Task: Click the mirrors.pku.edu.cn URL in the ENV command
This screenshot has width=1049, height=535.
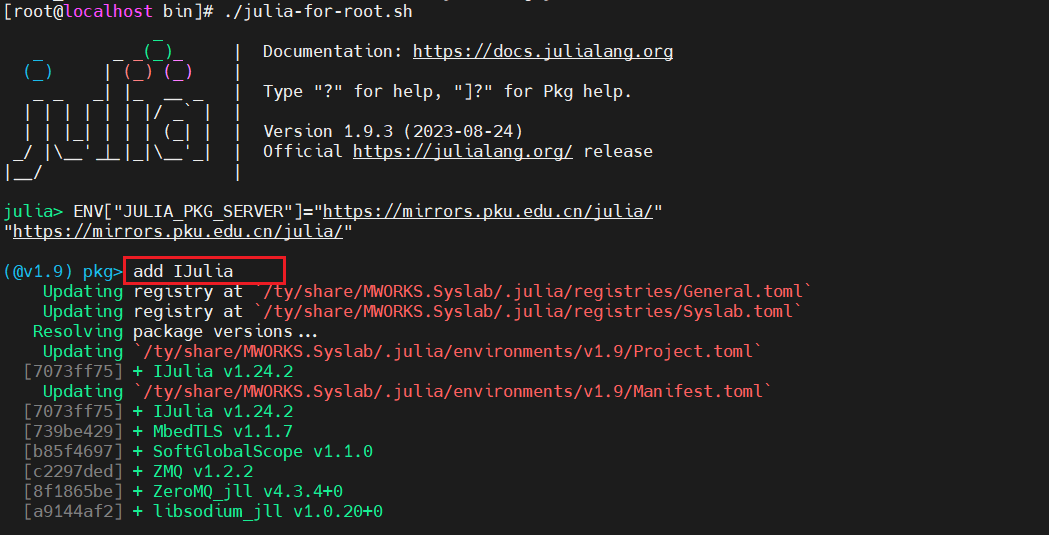Action: [x=488, y=212]
